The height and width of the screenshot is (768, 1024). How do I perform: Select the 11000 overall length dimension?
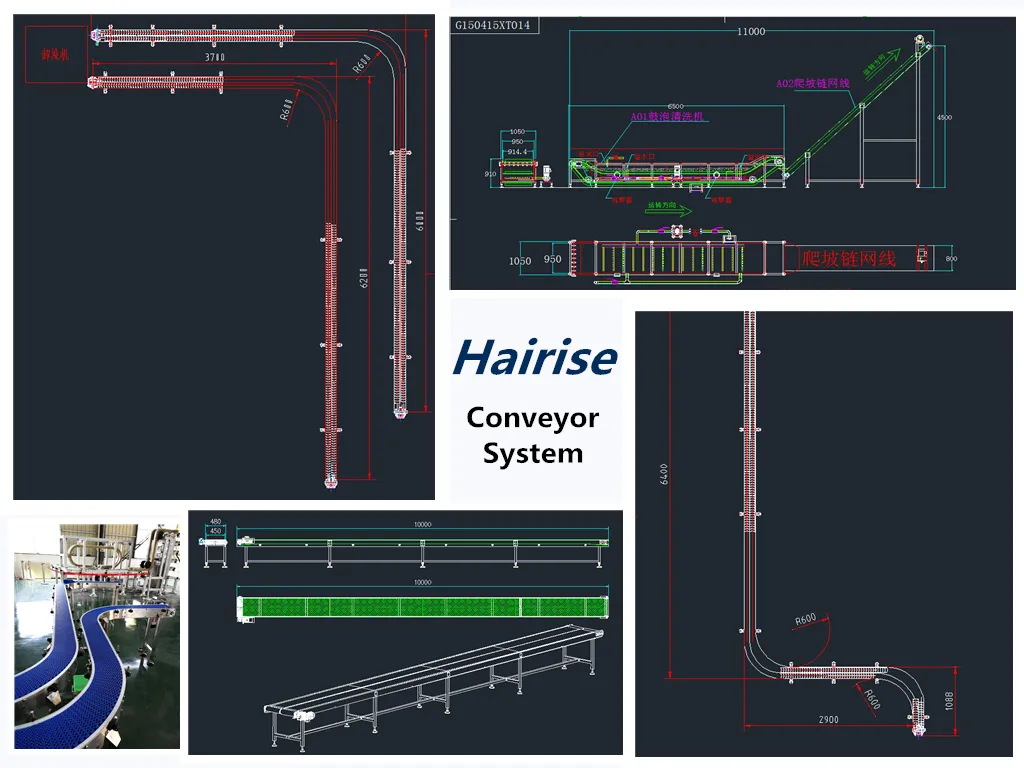750,32
